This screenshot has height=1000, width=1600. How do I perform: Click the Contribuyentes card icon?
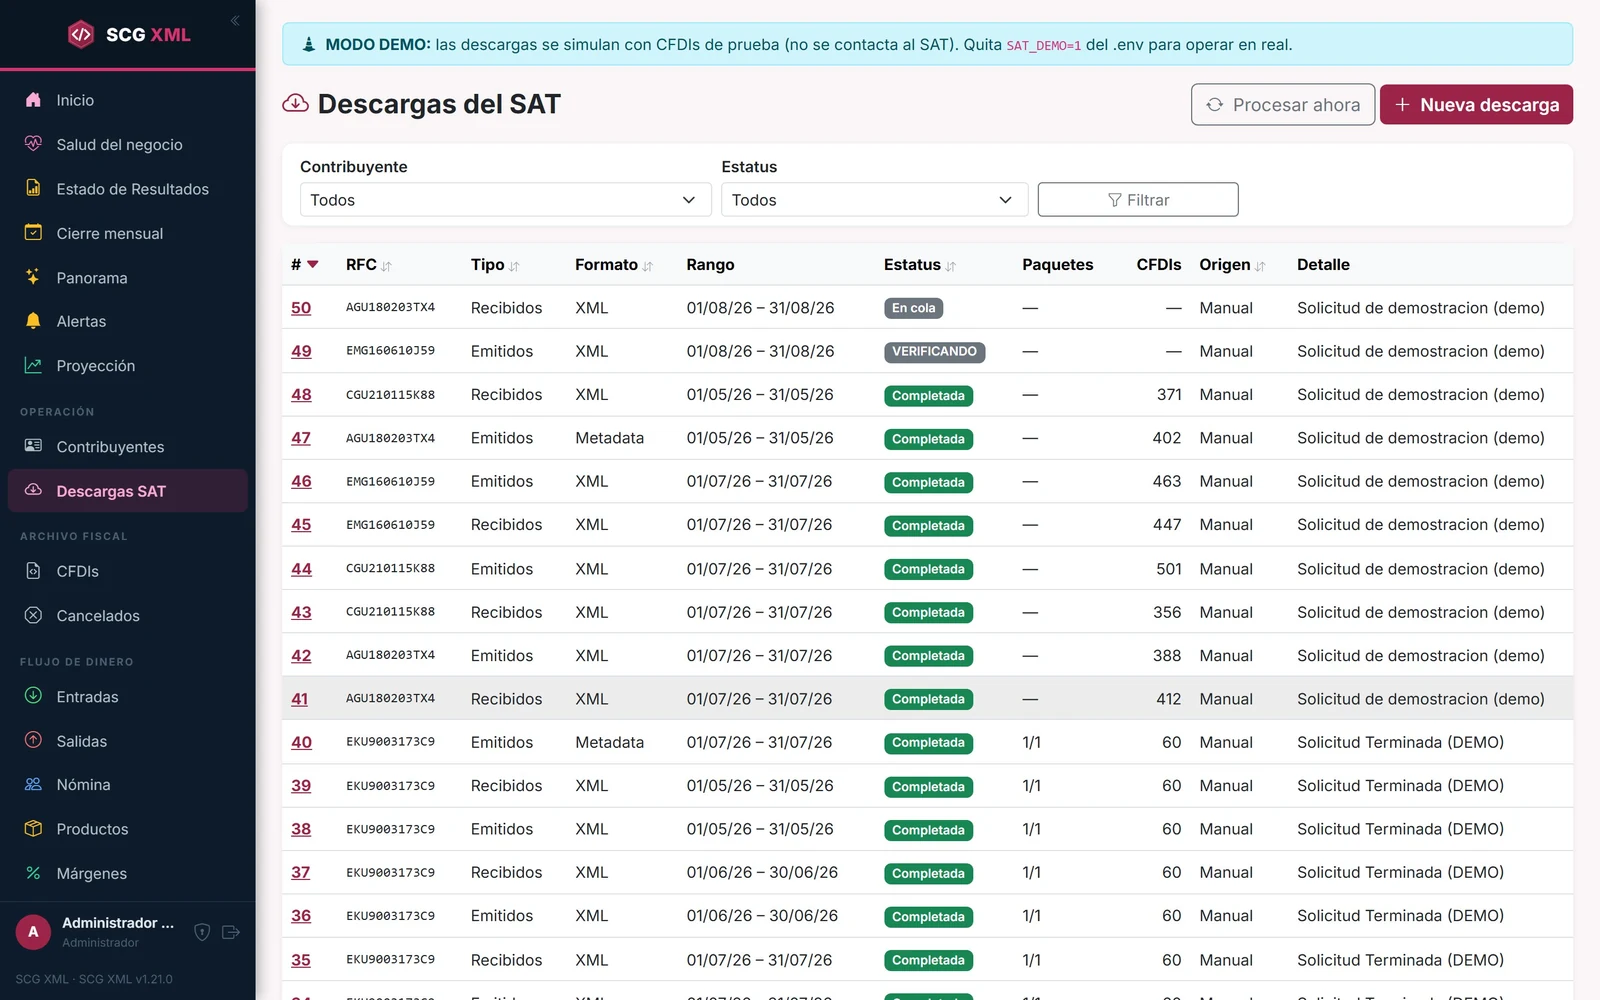coord(33,446)
